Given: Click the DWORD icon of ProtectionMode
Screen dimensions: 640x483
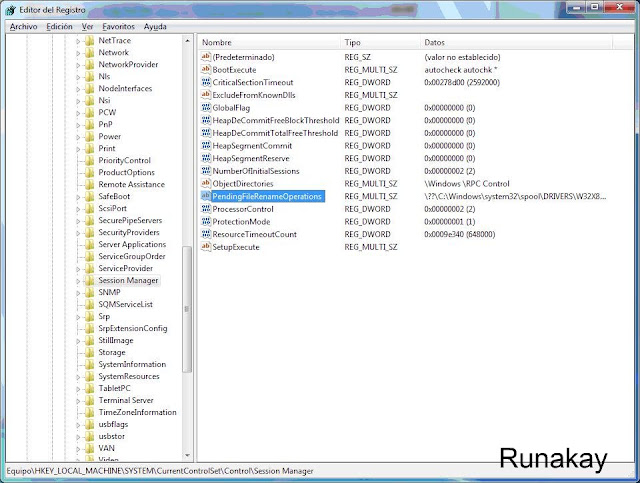Looking at the screenshot, I should tap(206, 221).
